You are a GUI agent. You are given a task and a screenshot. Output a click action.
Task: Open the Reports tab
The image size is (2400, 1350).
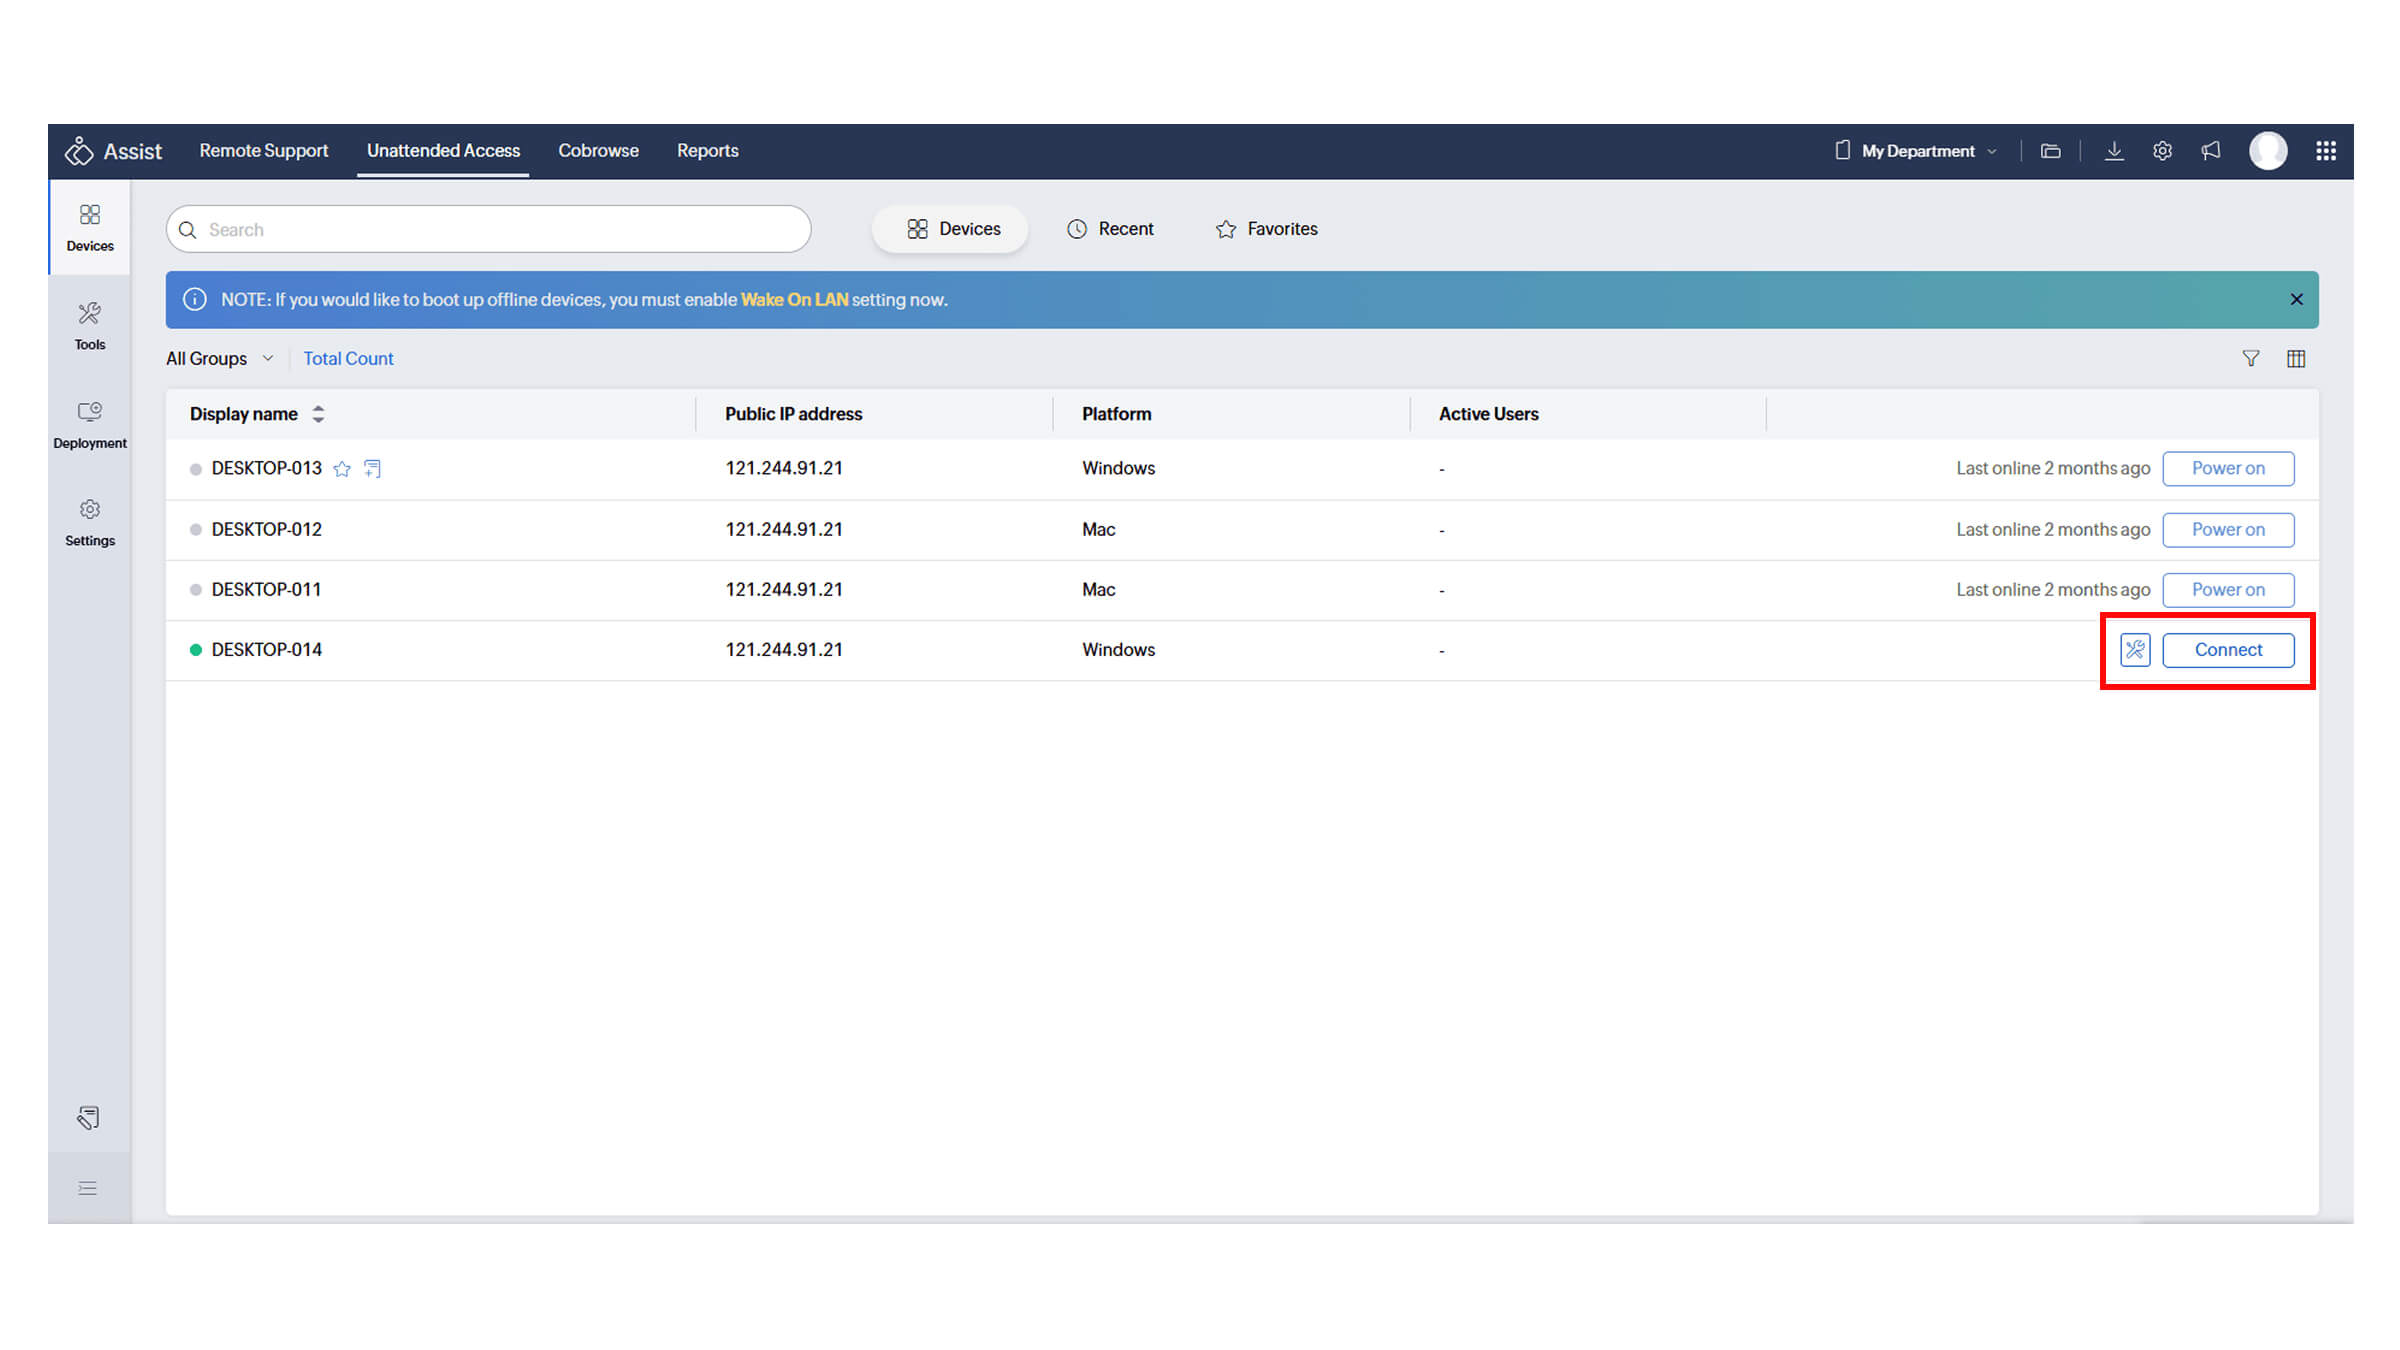tap(707, 151)
